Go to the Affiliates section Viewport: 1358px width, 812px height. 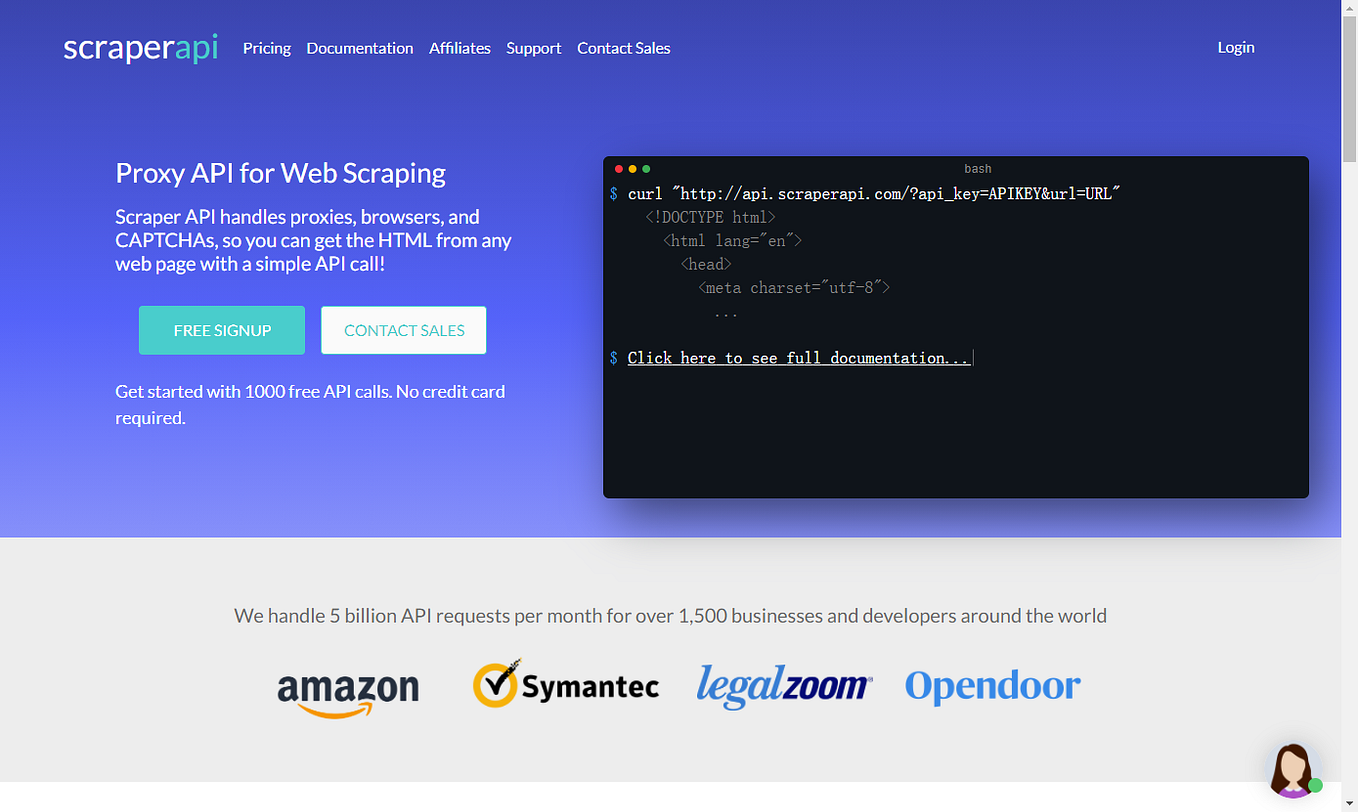(459, 48)
